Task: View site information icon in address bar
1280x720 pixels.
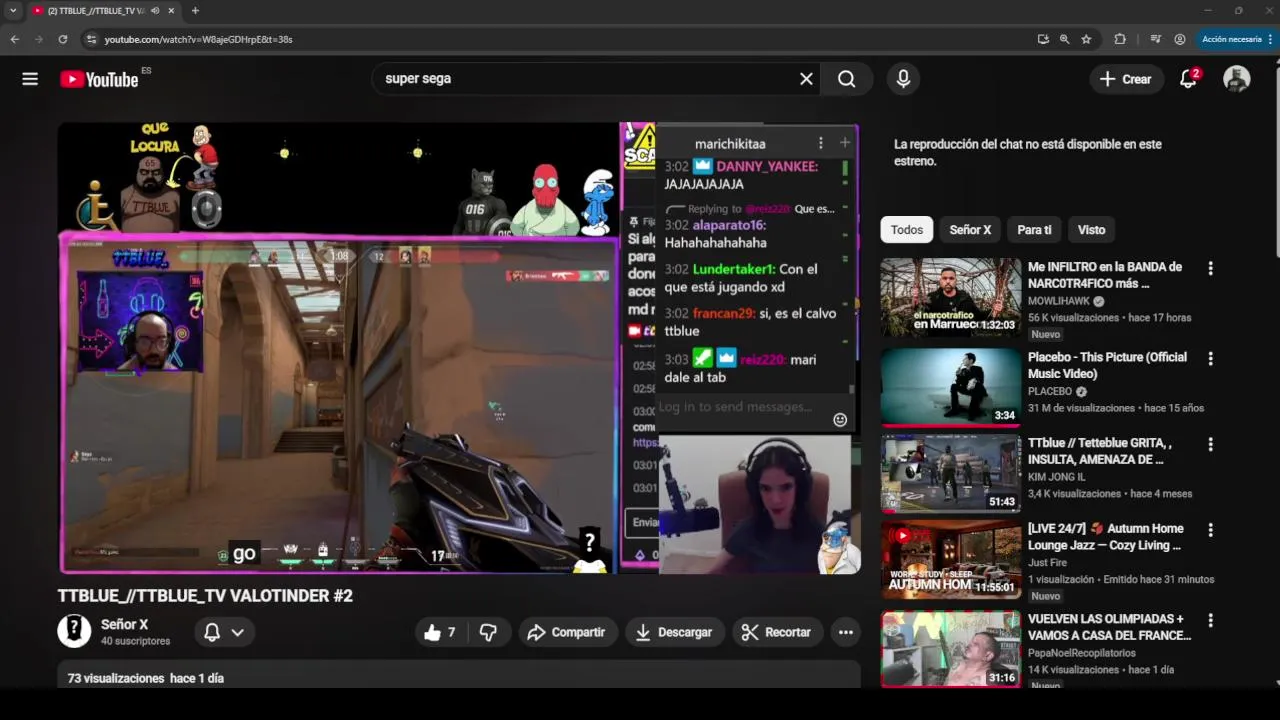Action: 91,39
